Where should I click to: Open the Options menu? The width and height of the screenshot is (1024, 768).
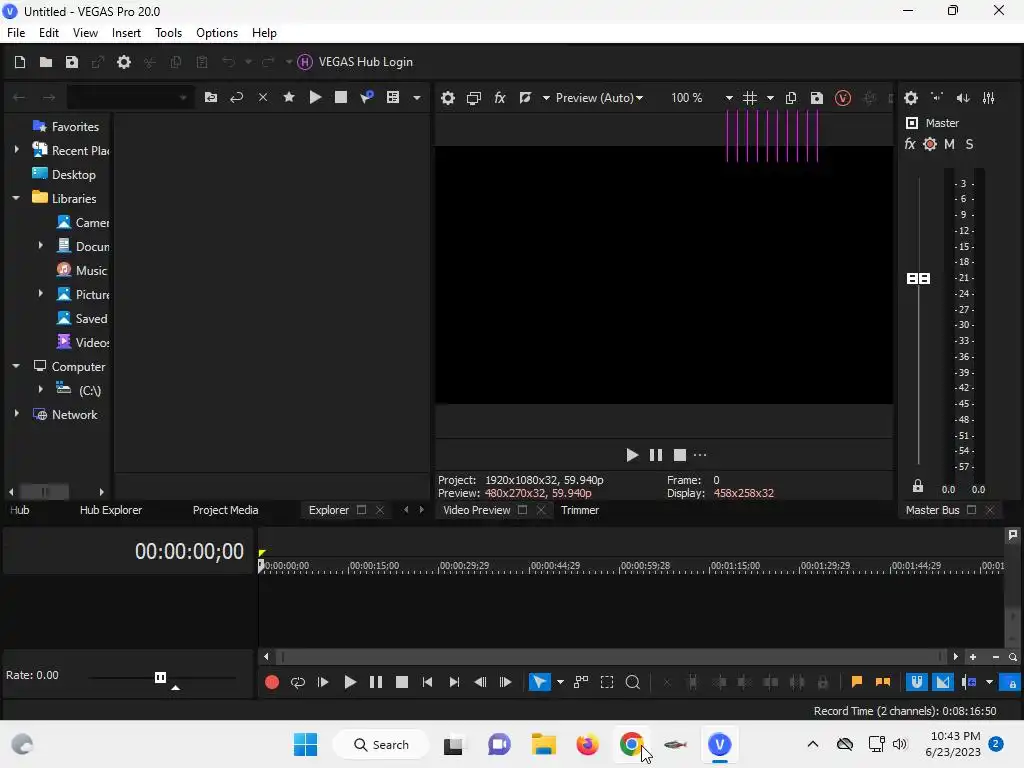tap(217, 33)
